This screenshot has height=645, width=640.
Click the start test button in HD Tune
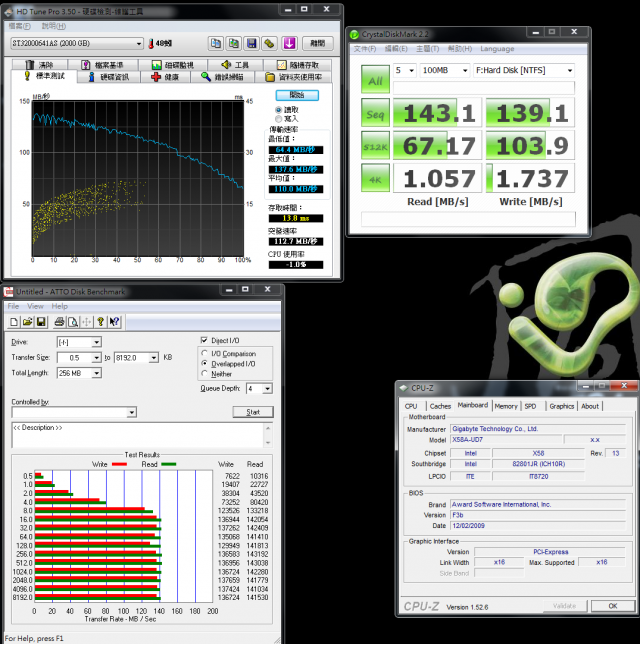click(297, 95)
